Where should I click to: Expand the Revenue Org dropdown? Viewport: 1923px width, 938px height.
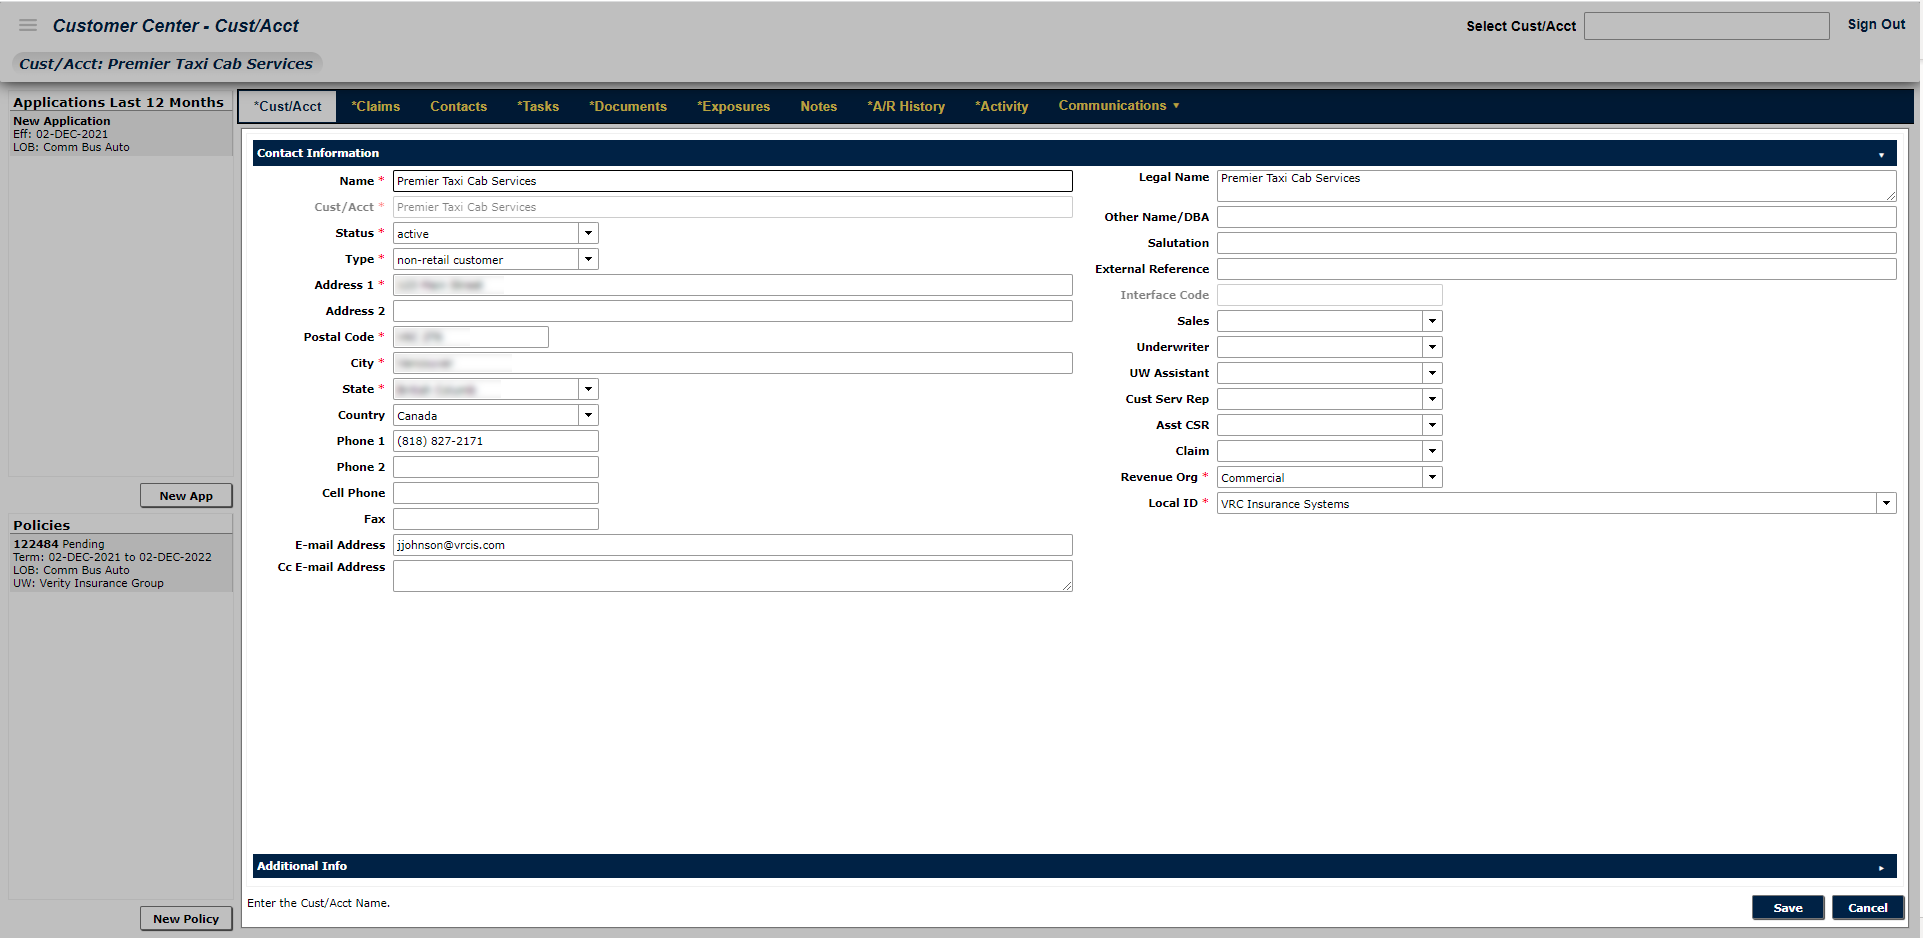point(1432,477)
